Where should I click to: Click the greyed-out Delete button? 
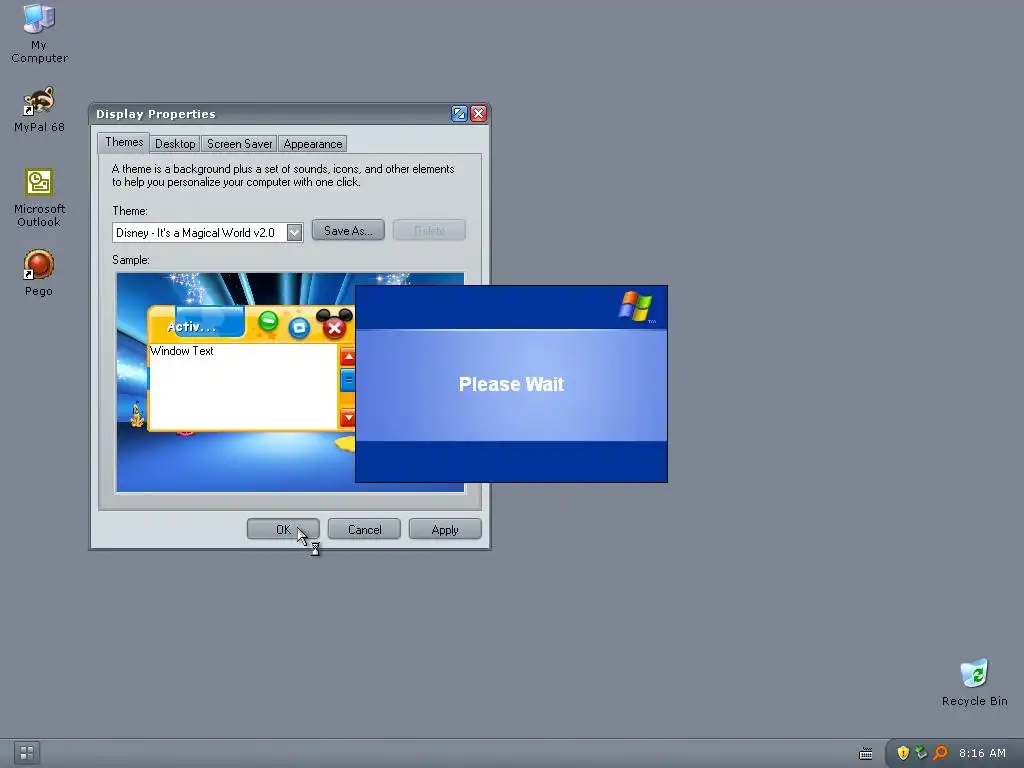(x=429, y=231)
